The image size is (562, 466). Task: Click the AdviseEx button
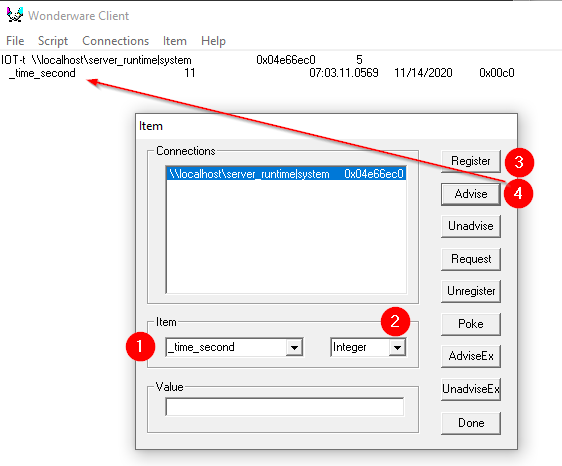tap(471, 356)
